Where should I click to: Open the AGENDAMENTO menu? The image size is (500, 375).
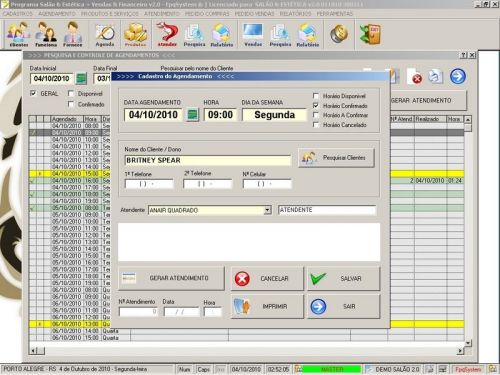click(57, 14)
